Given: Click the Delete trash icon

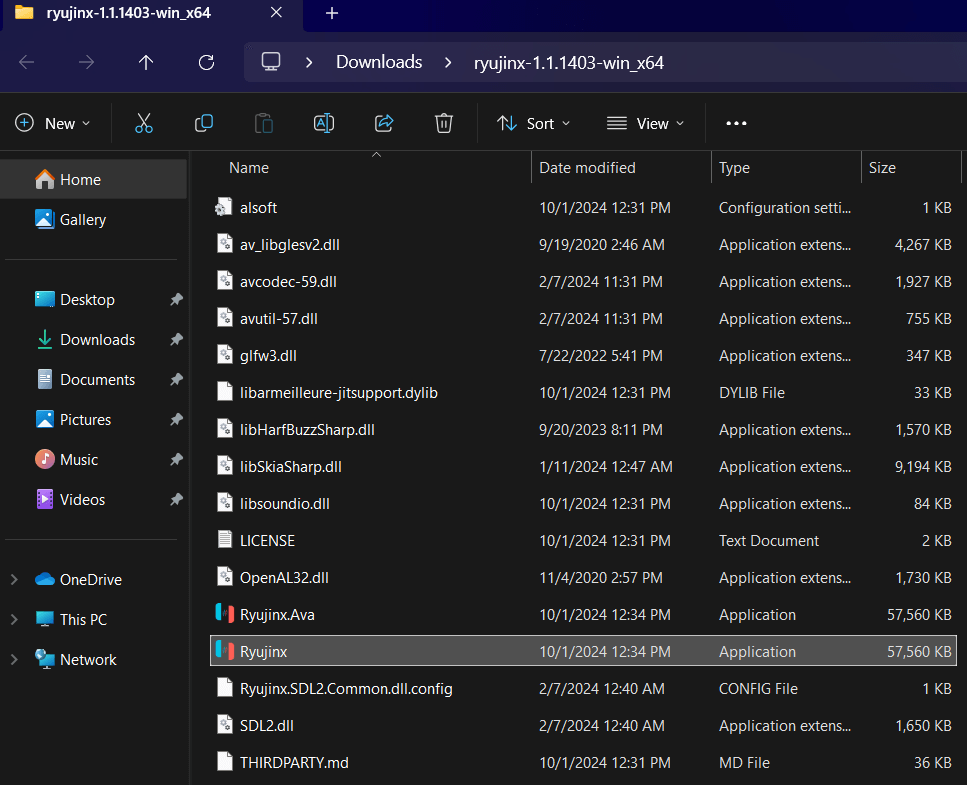Looking at the screenshot, I should [x=444, y=123].
